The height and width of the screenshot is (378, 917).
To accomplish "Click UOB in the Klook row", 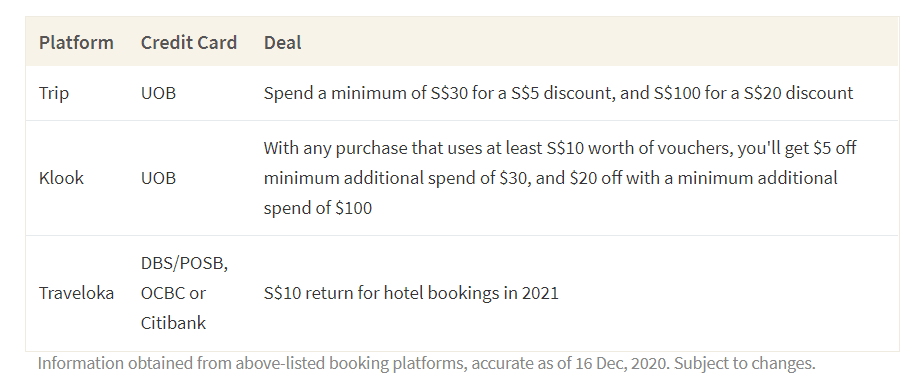I will click(x=158, y=178).
